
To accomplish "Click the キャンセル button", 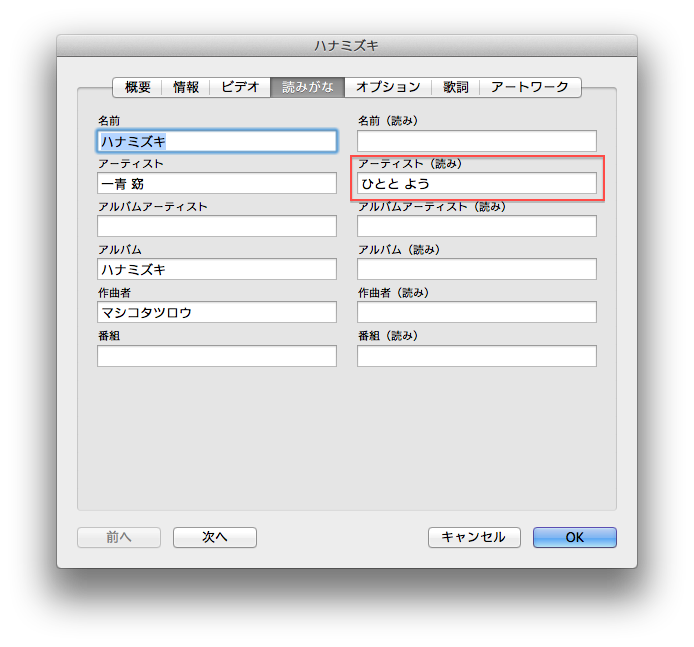I will pyautogui.click(x=474, y=537).
